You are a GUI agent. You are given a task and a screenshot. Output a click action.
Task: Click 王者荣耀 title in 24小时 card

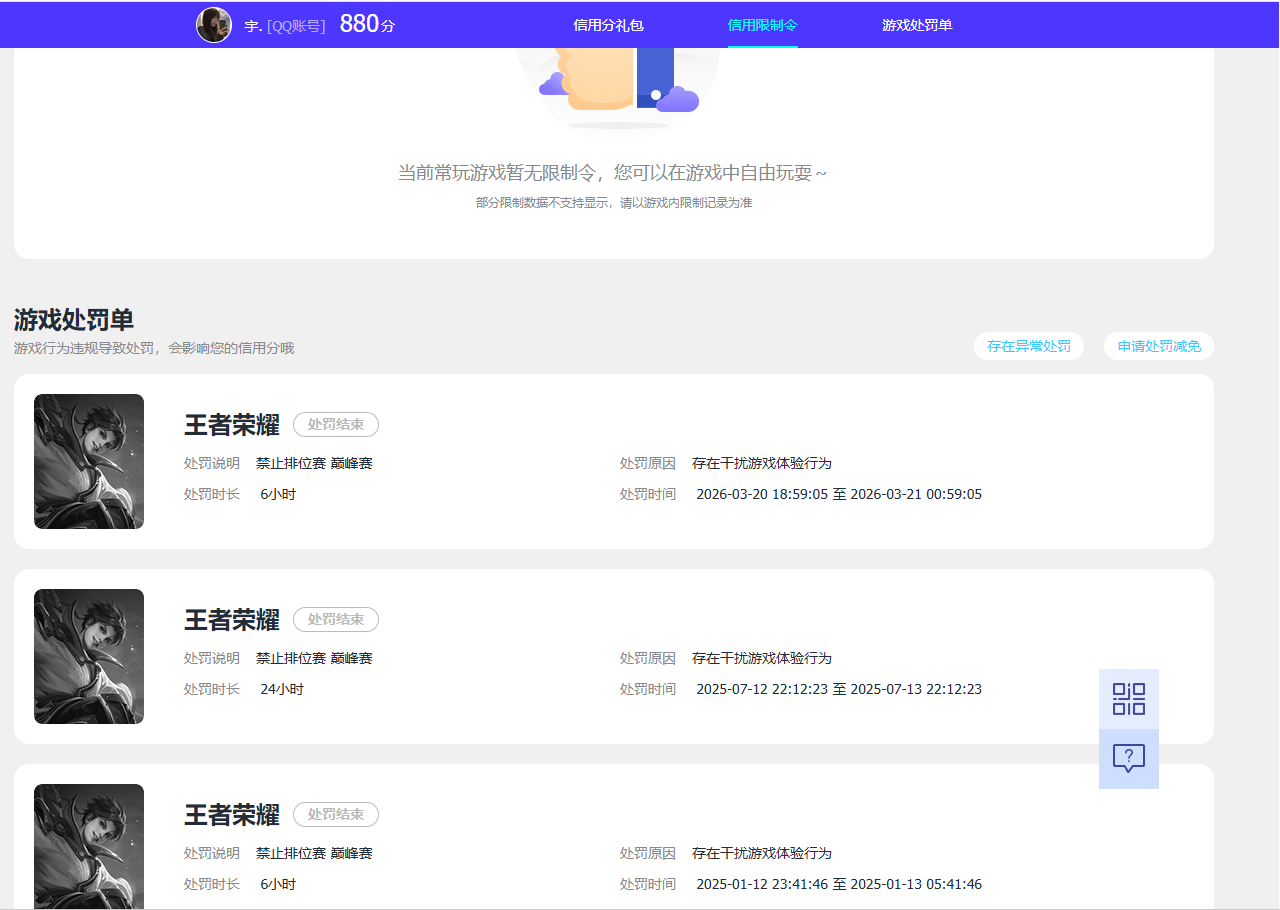point(232,620)
